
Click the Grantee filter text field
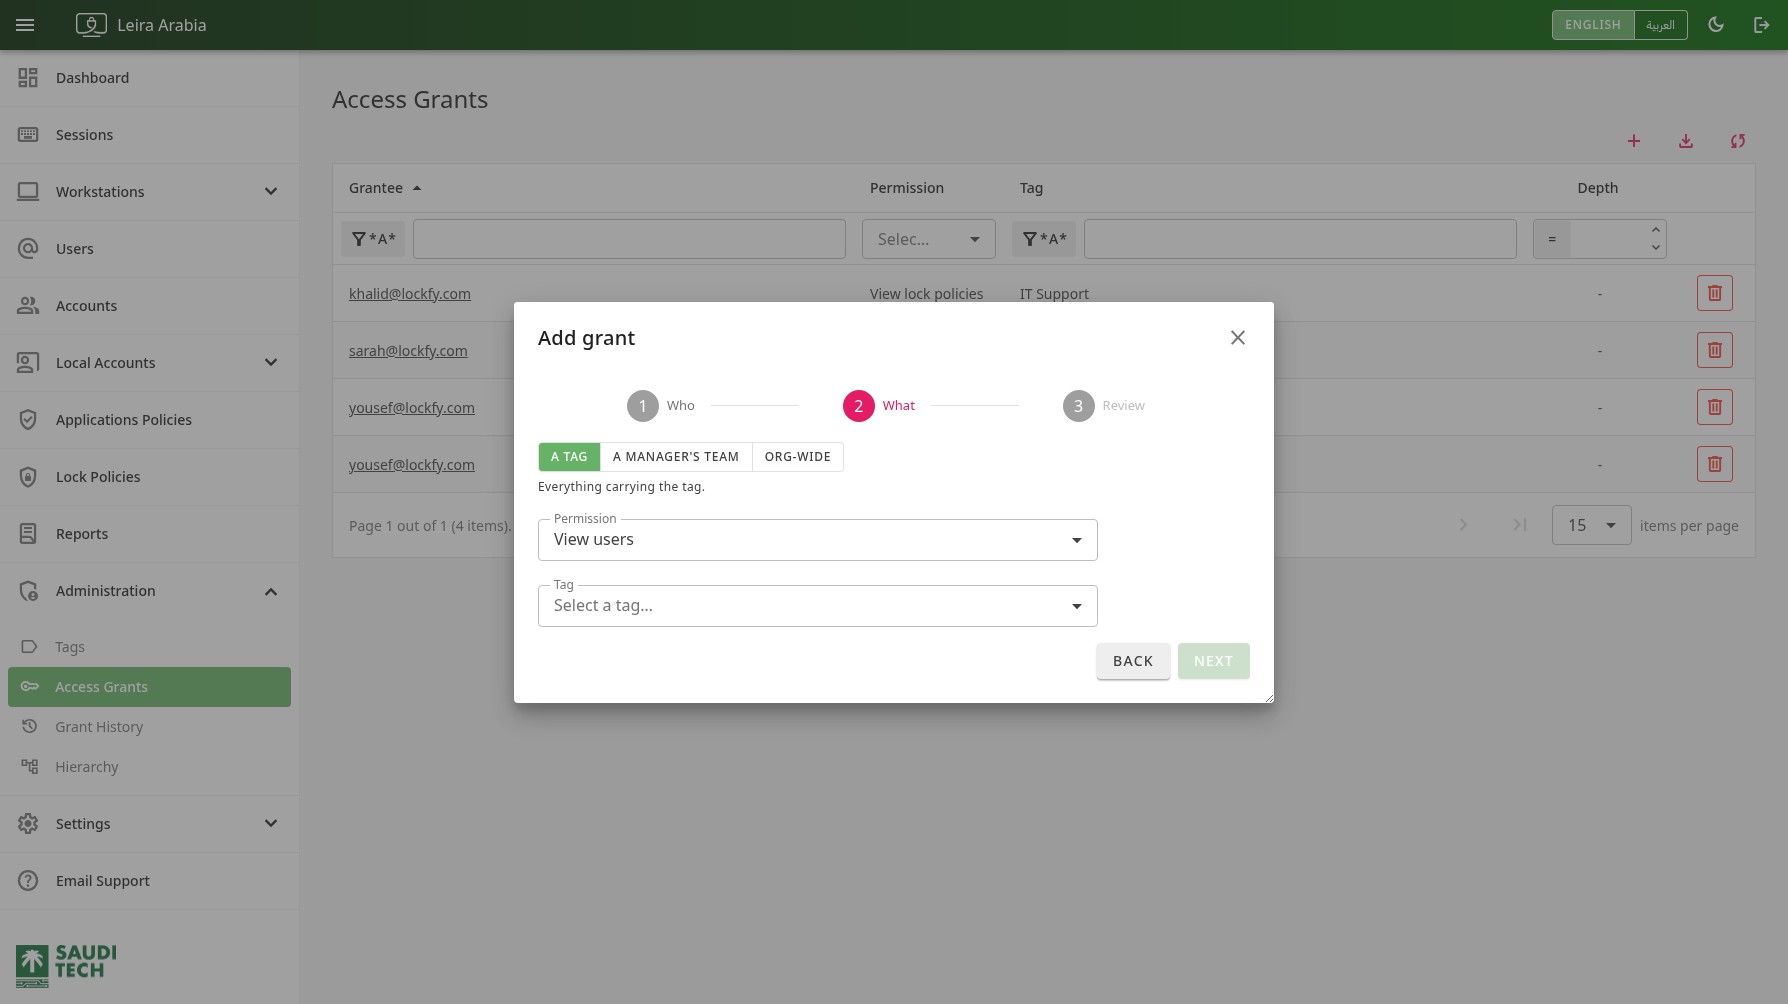[629, 239]
